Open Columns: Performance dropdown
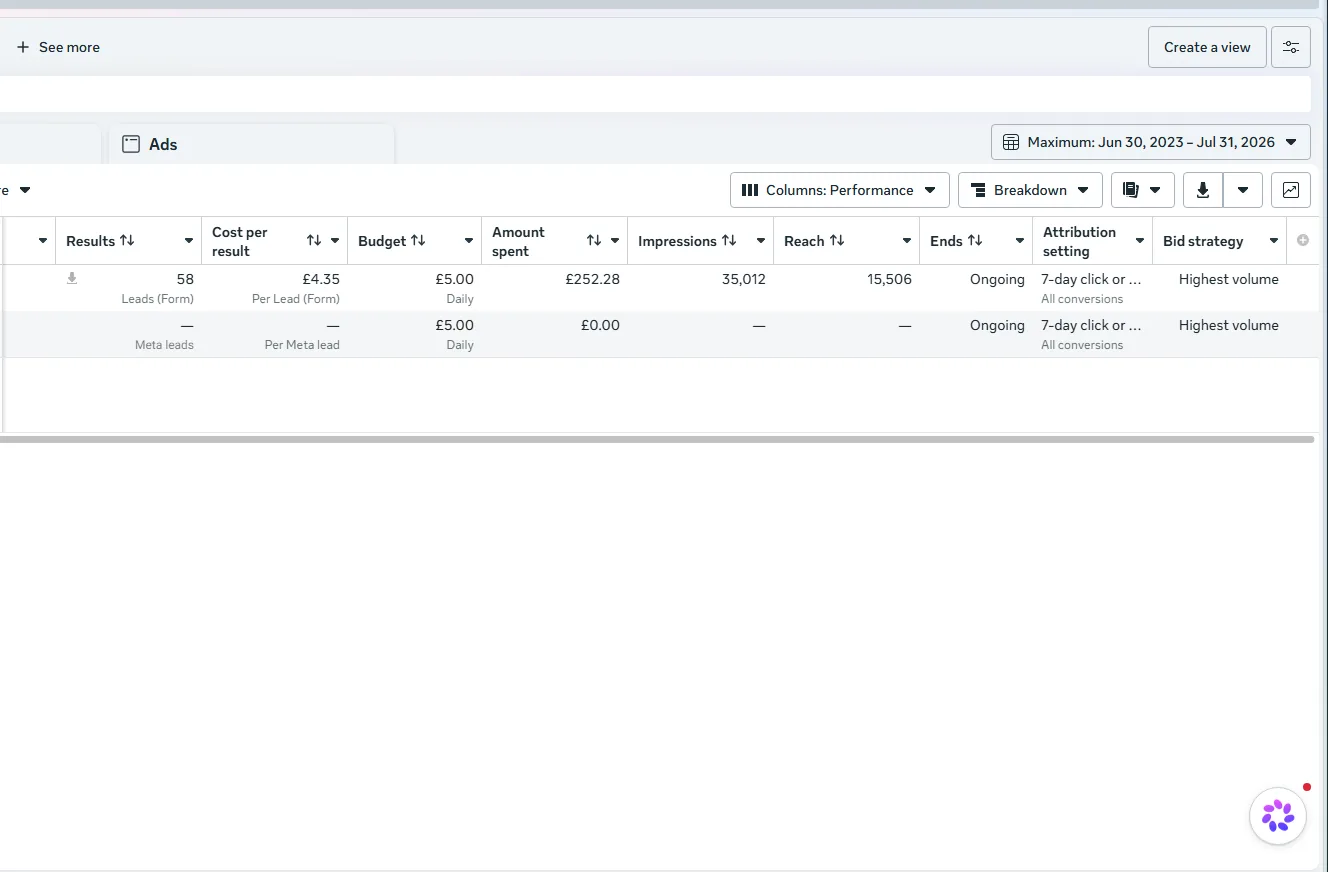The height and width of the screenshot is (872, 1328). 840,190
